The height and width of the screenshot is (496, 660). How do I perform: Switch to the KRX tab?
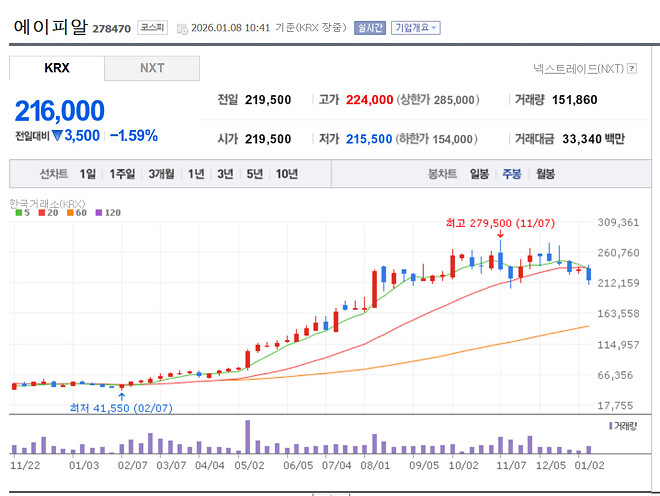click(x=57, y=68)
